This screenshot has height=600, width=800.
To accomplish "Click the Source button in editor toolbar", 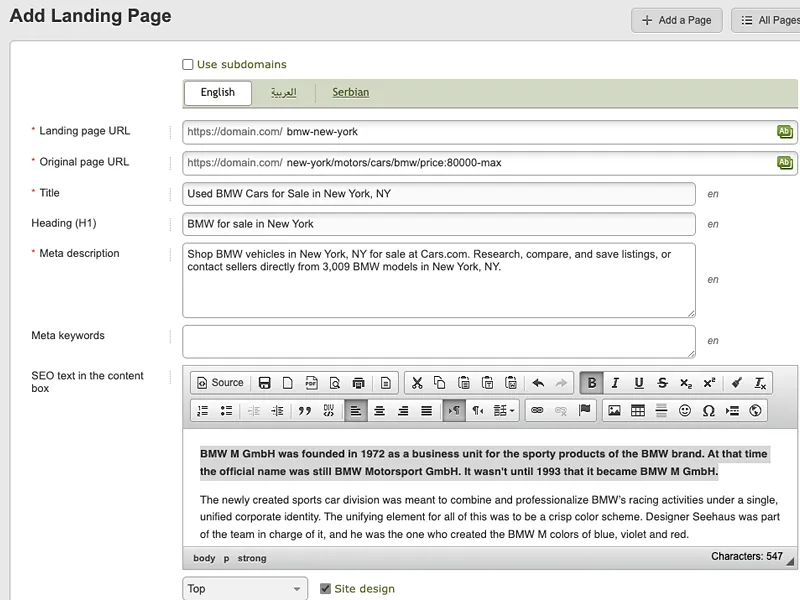I will pyautogui.click(x=220, y=383).
